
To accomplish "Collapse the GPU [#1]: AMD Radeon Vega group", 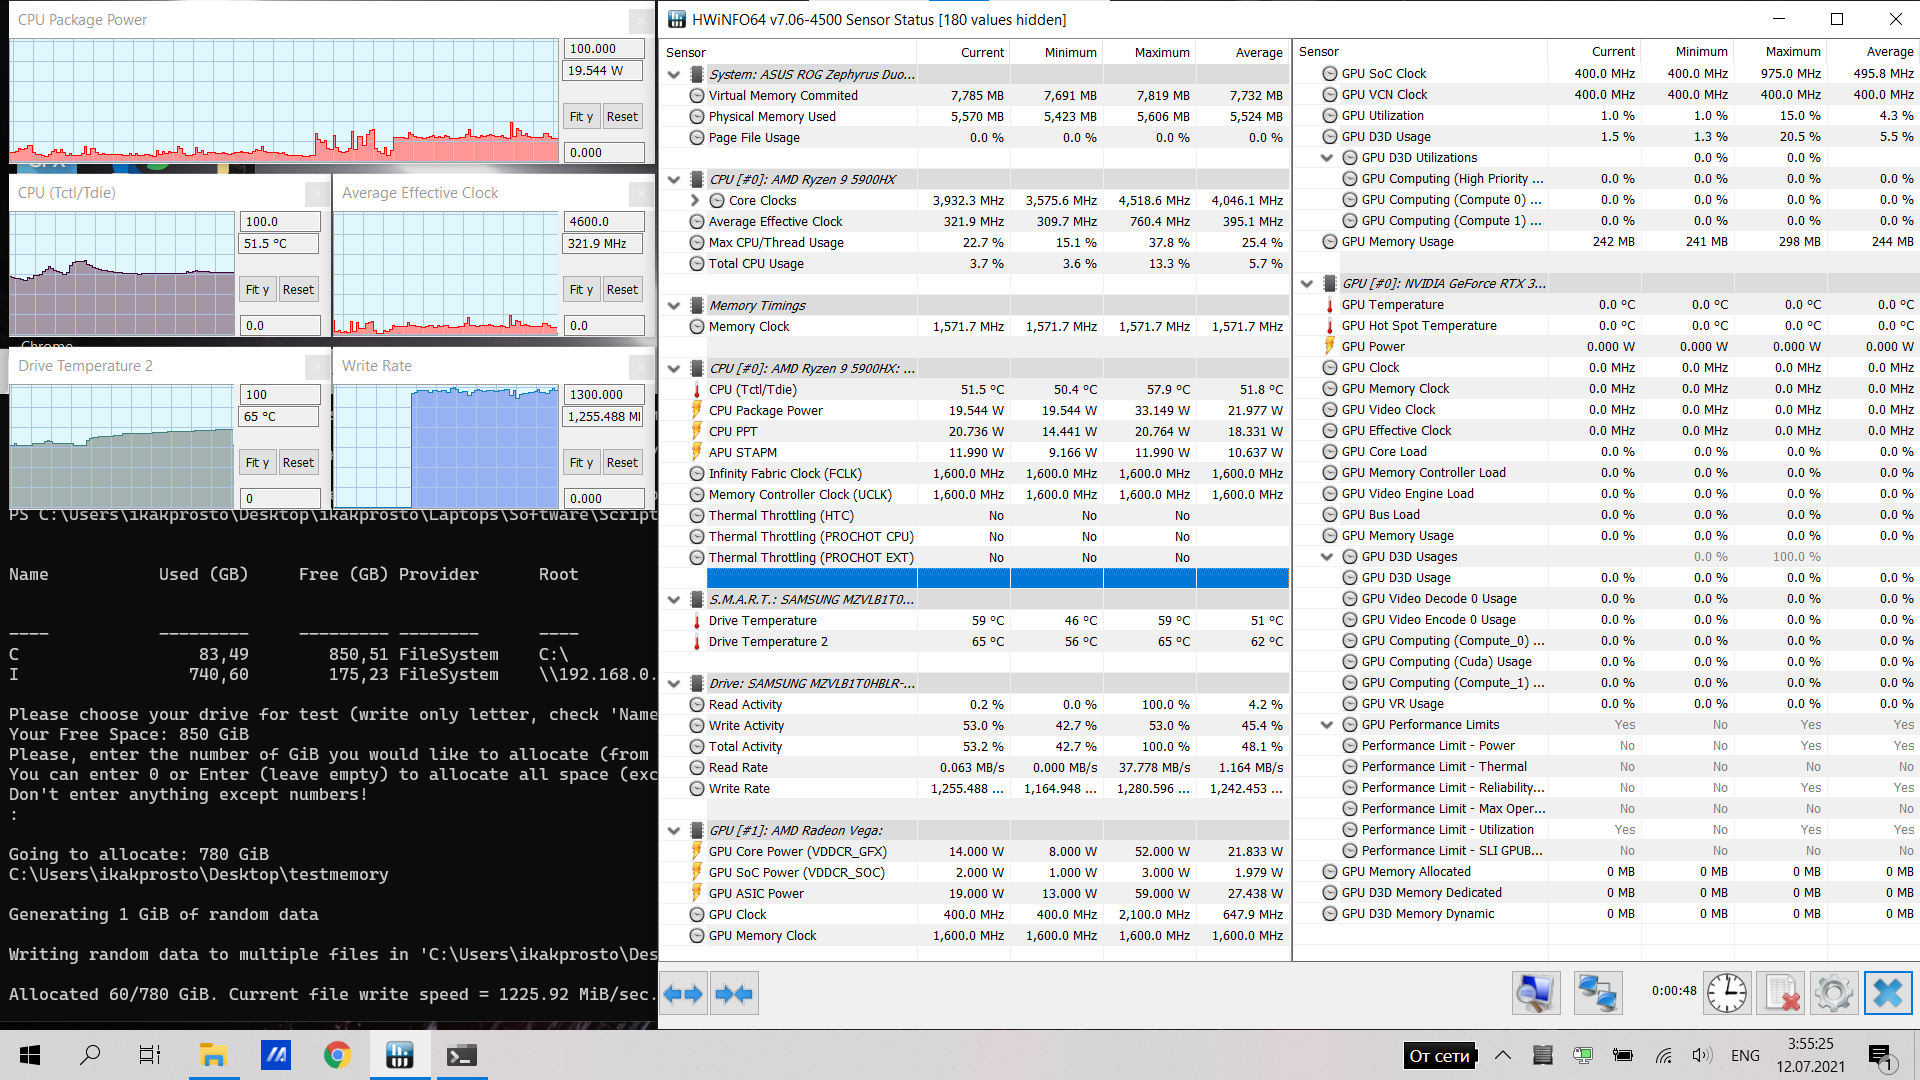I will pos(674,831).
